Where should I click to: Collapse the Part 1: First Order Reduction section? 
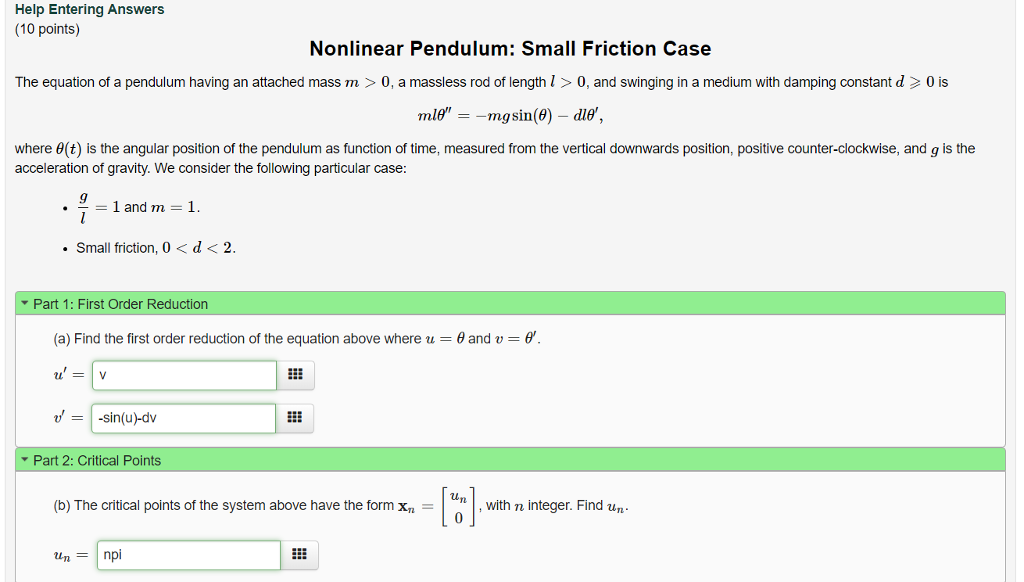coord(26,303)
